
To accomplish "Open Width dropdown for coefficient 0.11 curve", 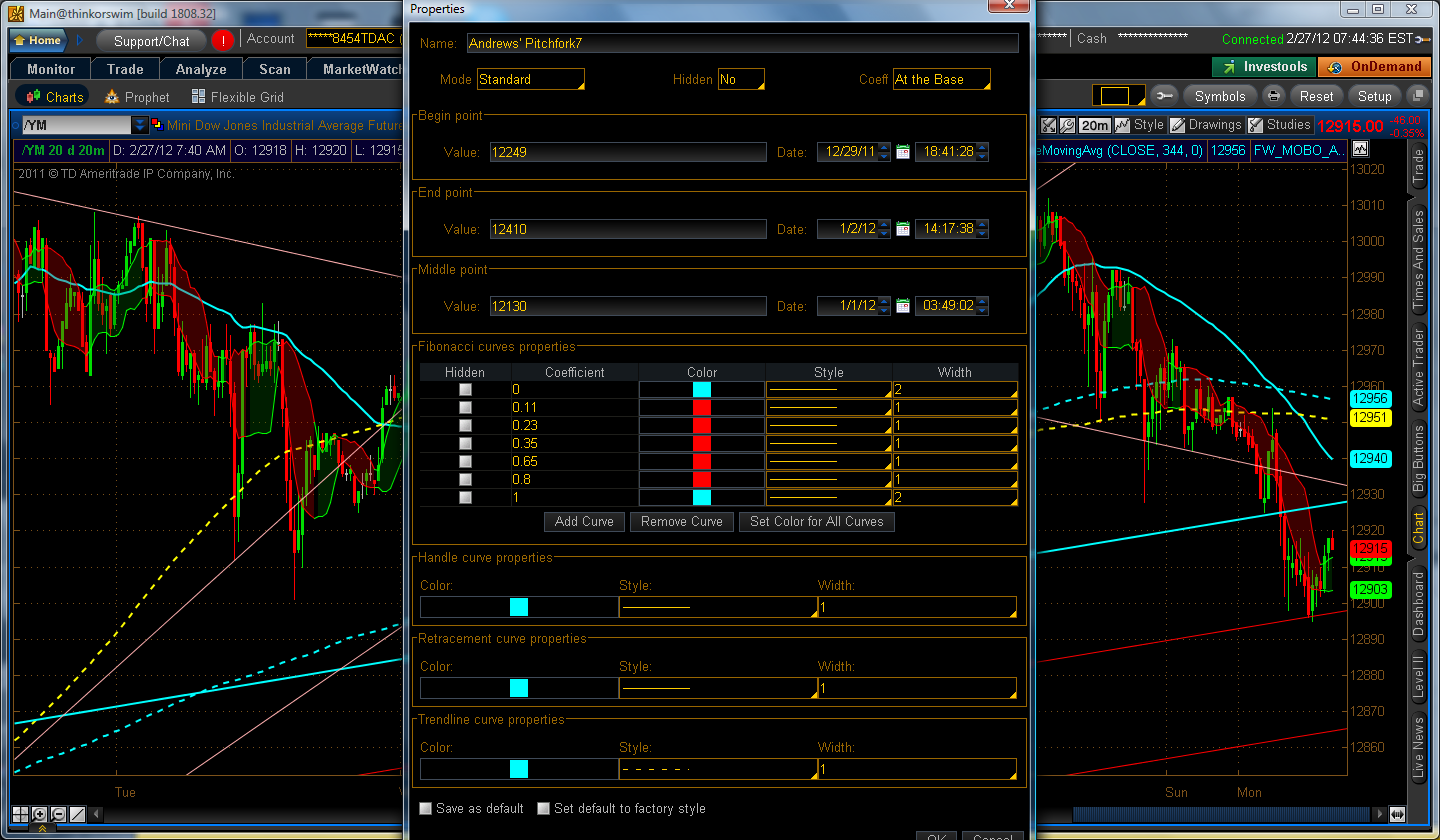I will (955, 407).
